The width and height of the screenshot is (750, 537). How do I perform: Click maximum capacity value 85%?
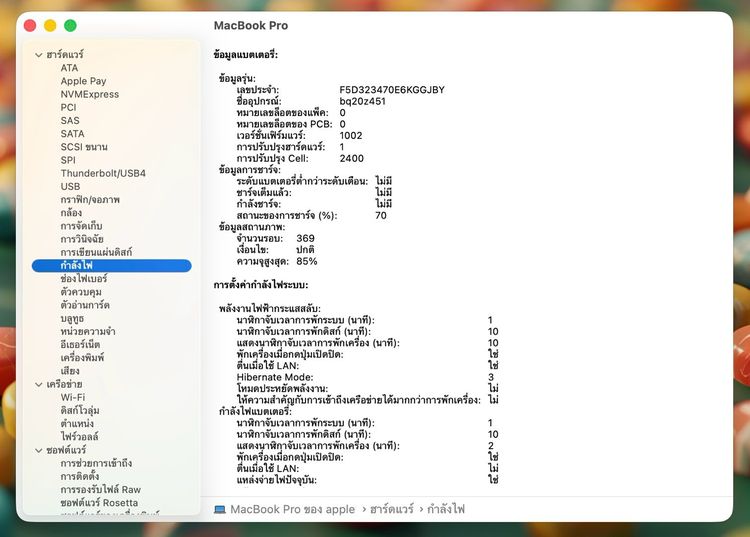coord(307,261)
